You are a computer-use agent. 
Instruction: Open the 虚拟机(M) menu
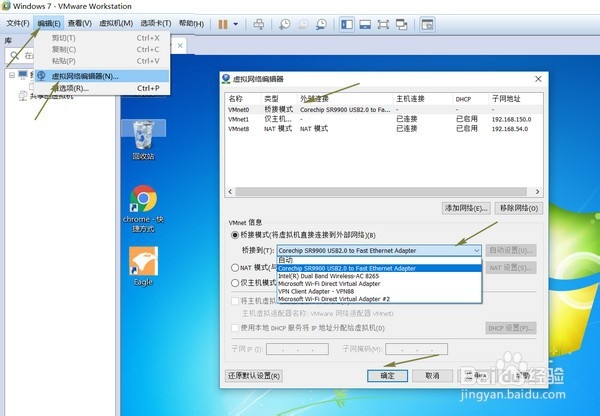(116, 24)
